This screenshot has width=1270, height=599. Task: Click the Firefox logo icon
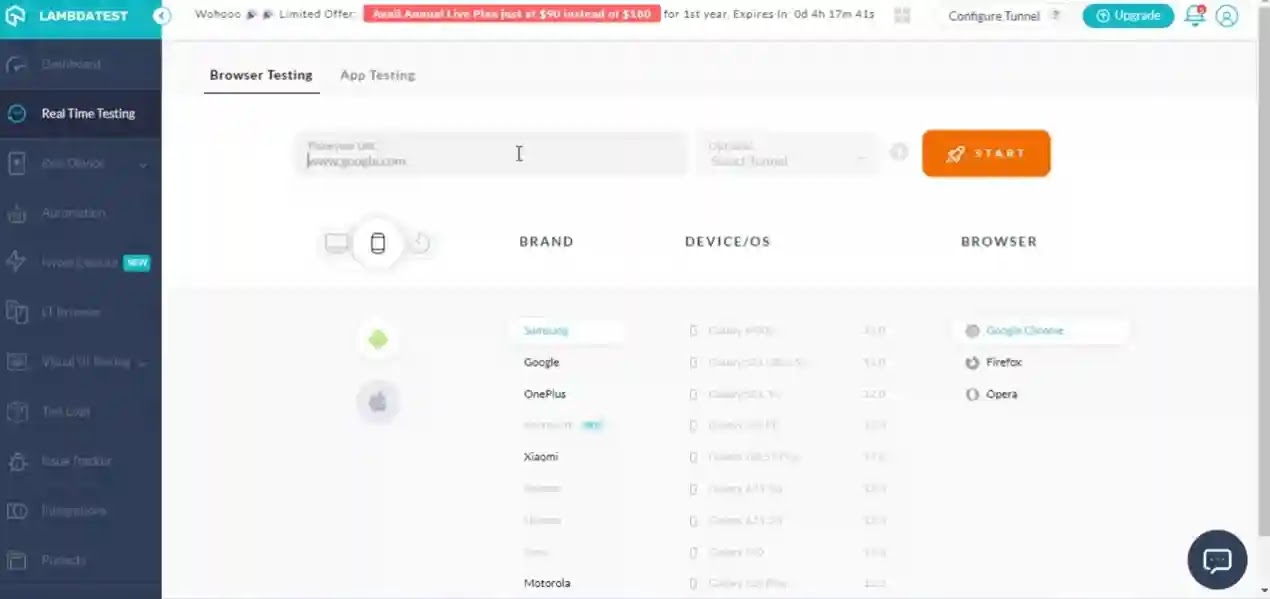972,363
